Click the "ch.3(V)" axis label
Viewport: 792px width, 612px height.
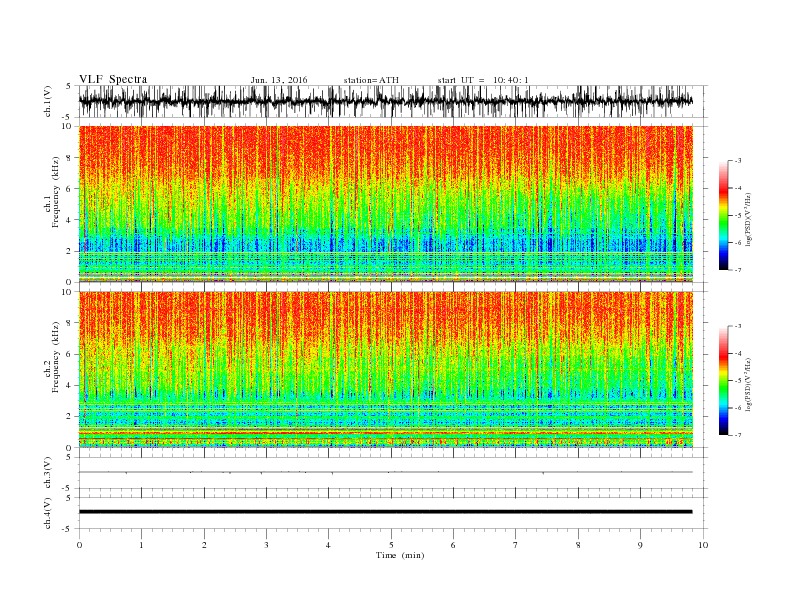48,473
